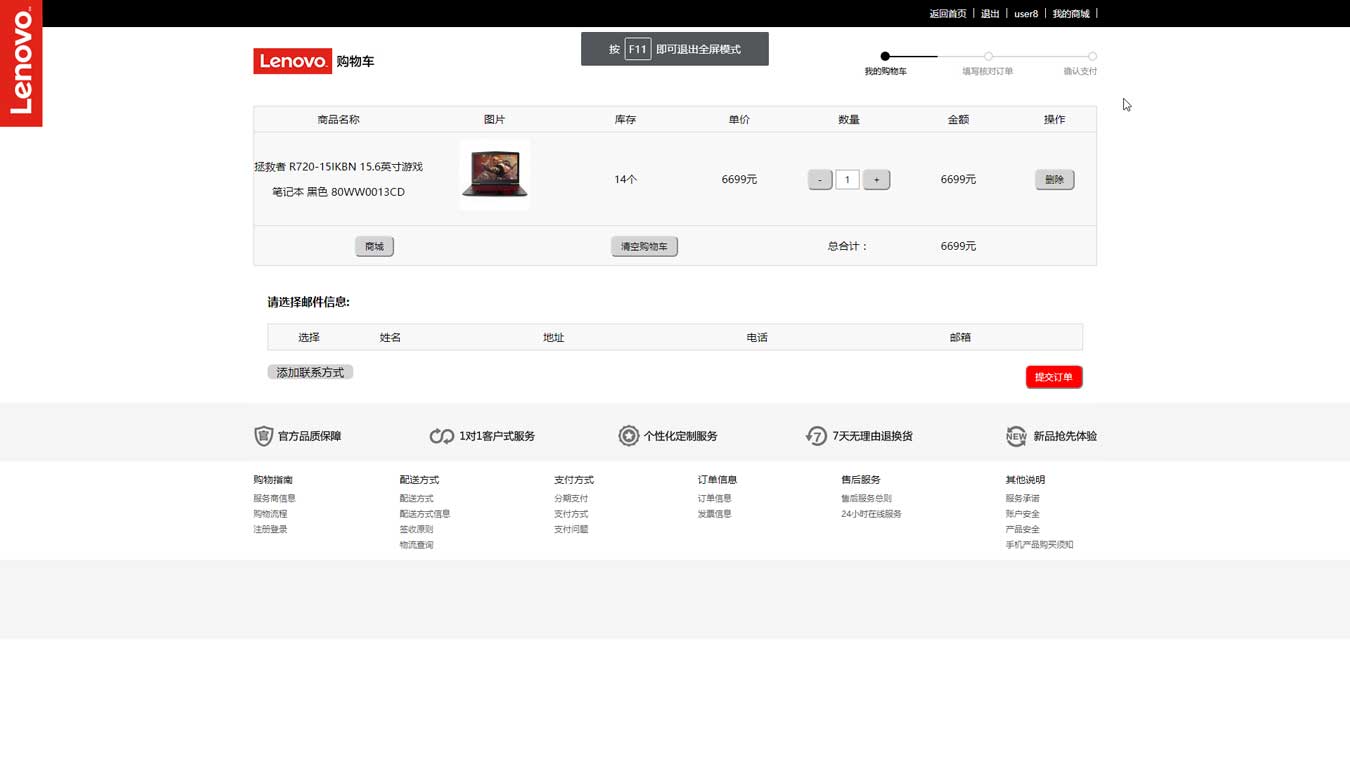Delete the item with 删除 button

coord(1054,180)
